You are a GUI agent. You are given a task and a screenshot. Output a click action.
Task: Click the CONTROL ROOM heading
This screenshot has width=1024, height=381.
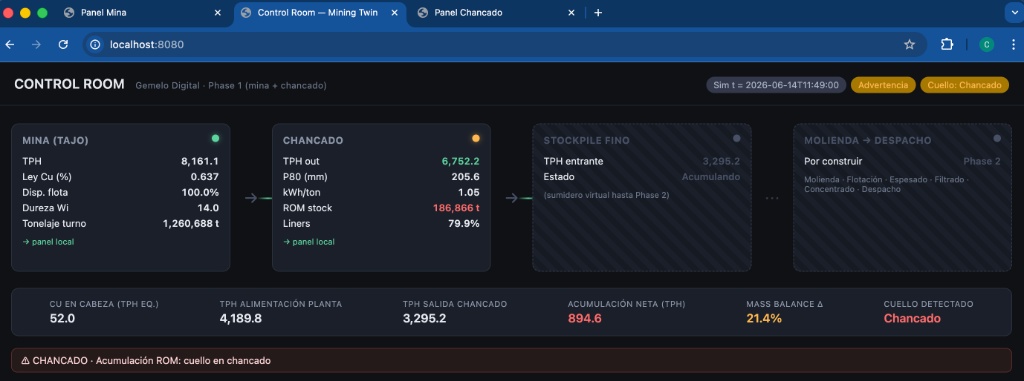(x=69, y=84)
